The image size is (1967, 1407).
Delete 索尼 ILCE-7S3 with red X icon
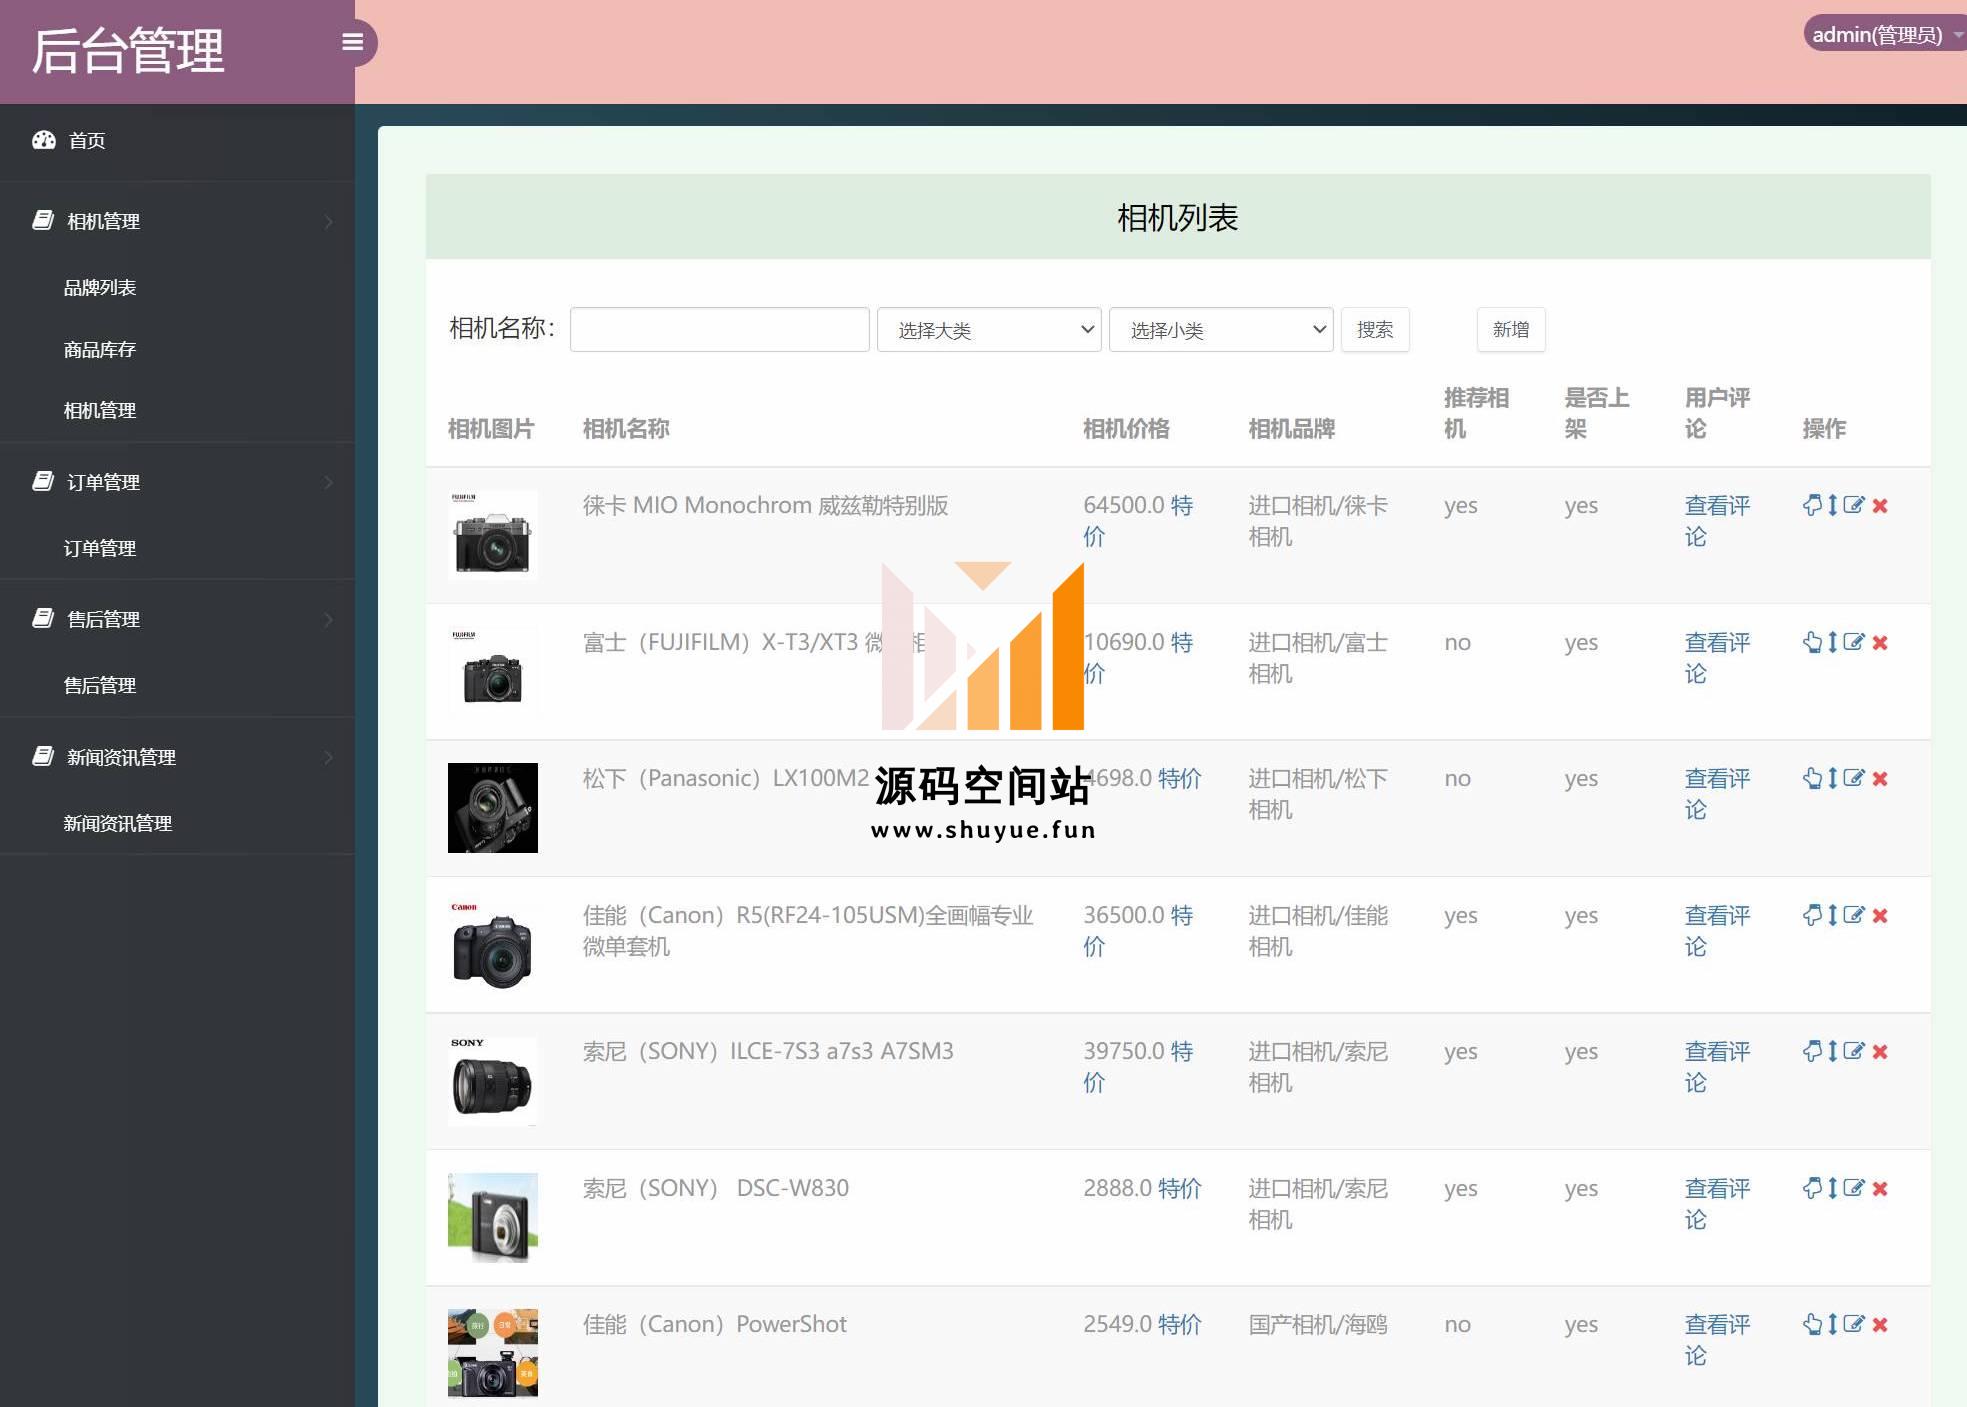(x=1880, y=1052)
